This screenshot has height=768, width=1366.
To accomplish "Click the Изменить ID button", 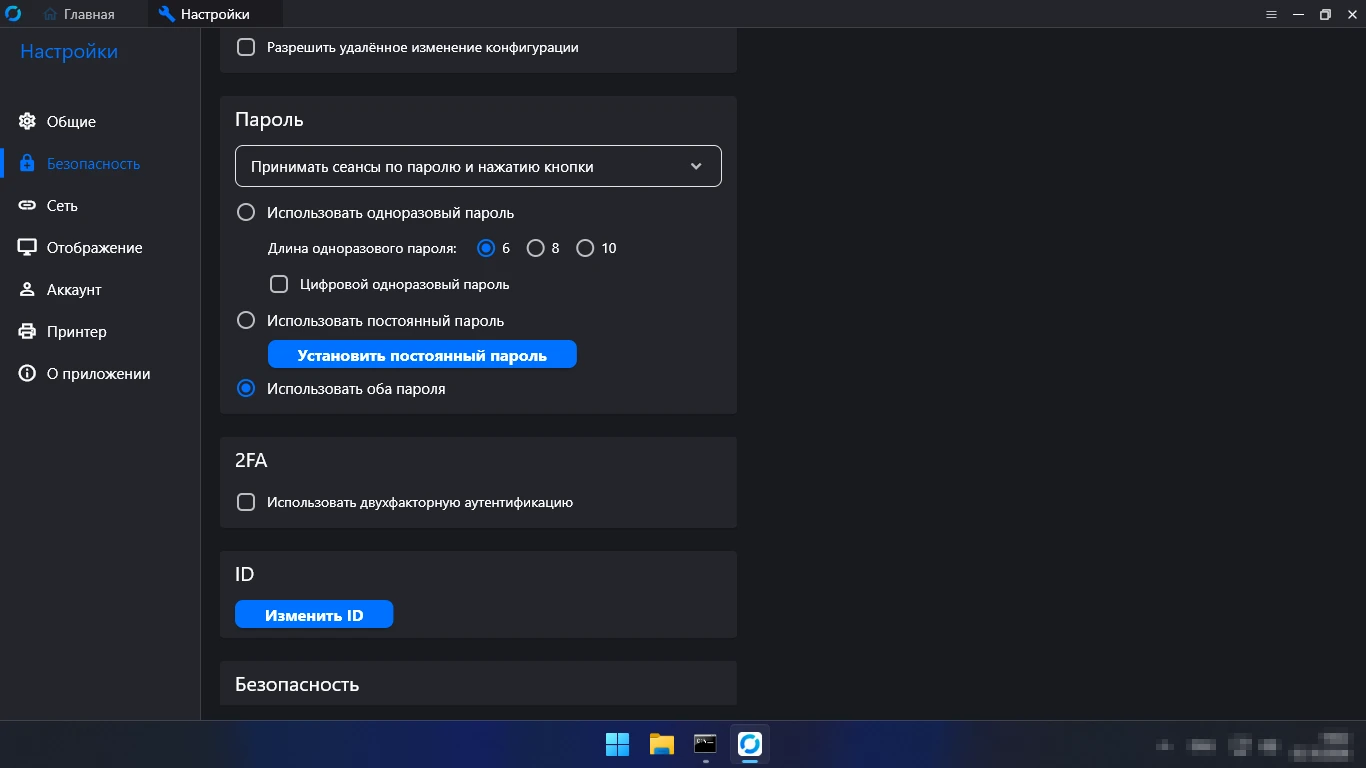I will tap(314, 615).
